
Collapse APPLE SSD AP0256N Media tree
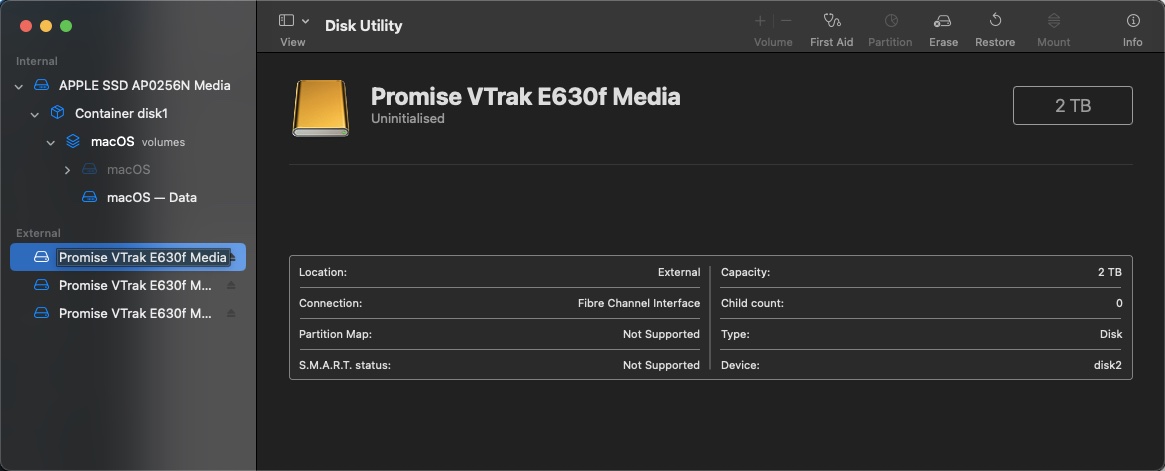click(19, 86)
